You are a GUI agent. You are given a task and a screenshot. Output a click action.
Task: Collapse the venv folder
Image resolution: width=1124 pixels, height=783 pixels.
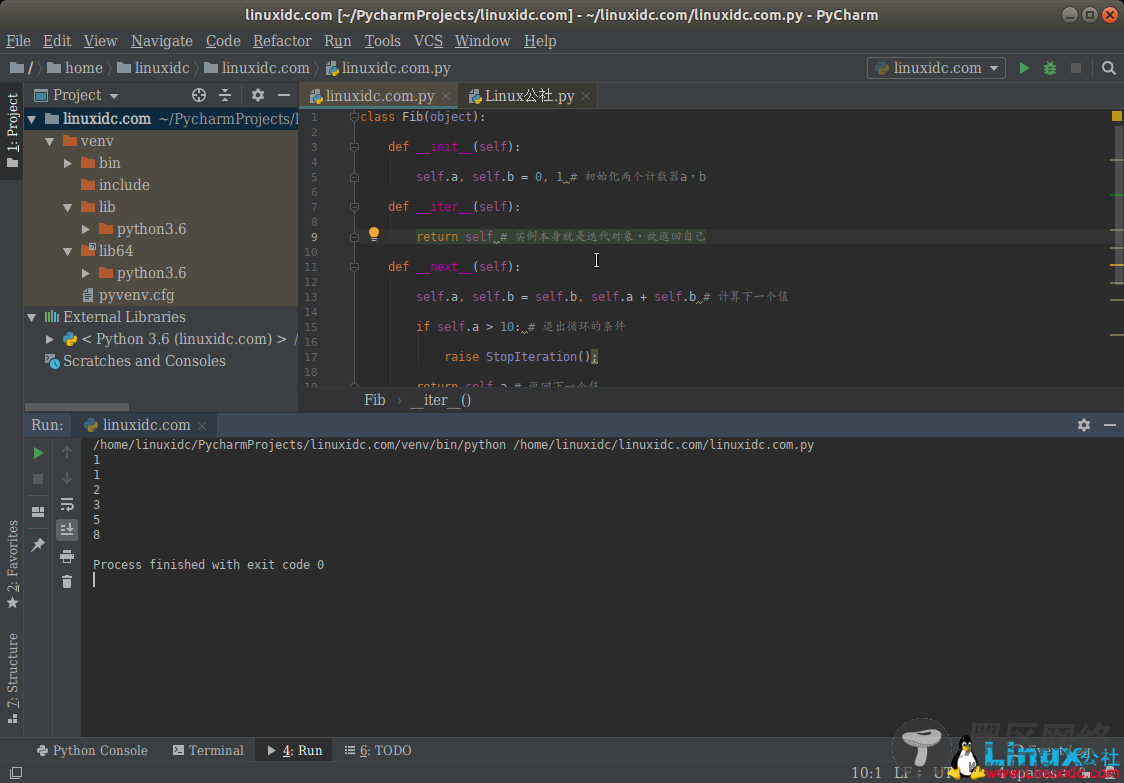pyautogui.click(x=49, y=141)
